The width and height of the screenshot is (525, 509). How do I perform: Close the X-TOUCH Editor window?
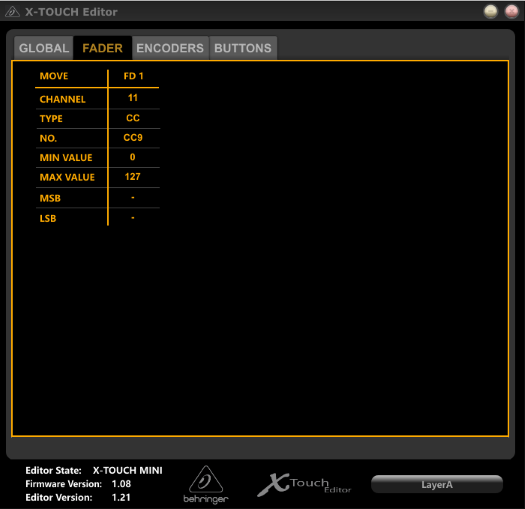coord(512,12)
